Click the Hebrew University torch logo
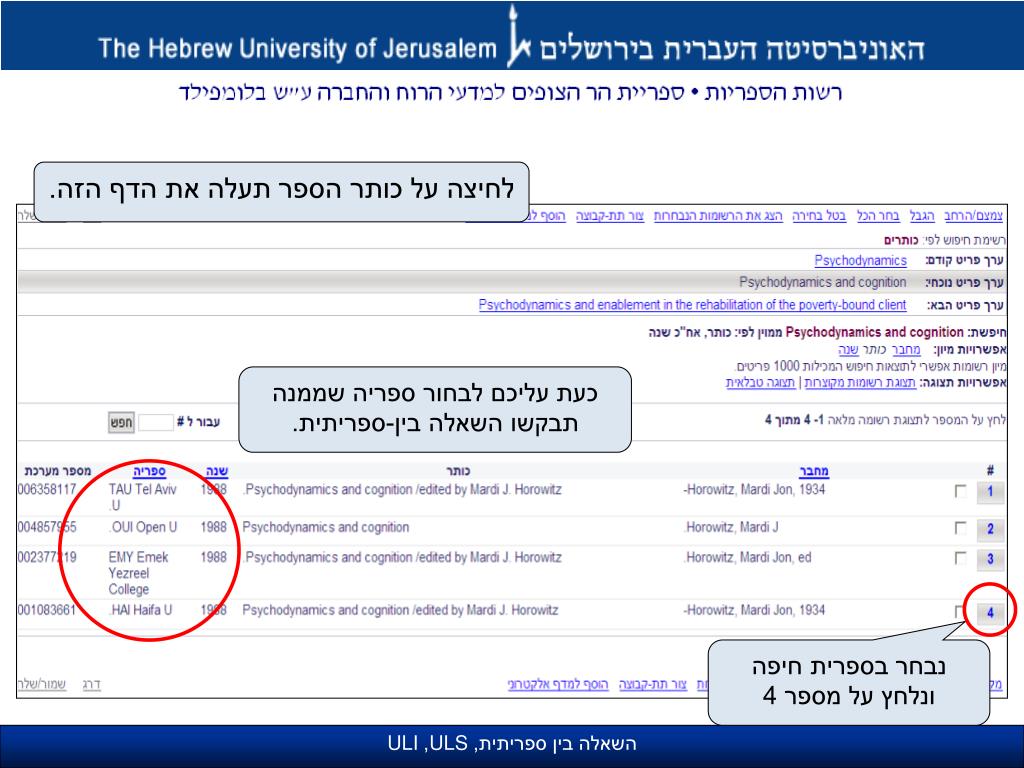 (x=519, y=37)
